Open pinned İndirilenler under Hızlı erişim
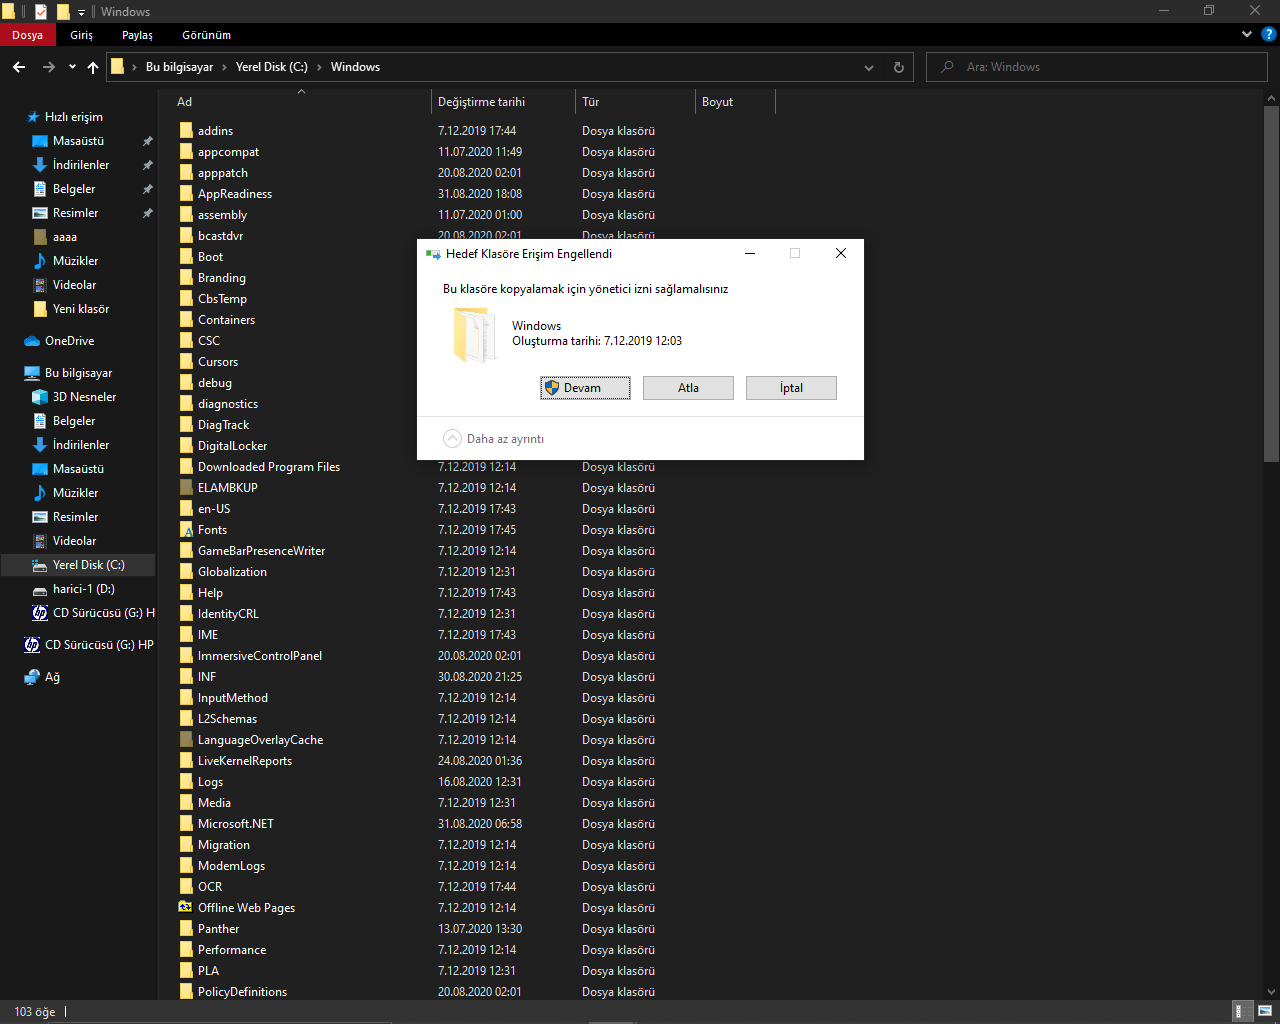 point(81,165)
